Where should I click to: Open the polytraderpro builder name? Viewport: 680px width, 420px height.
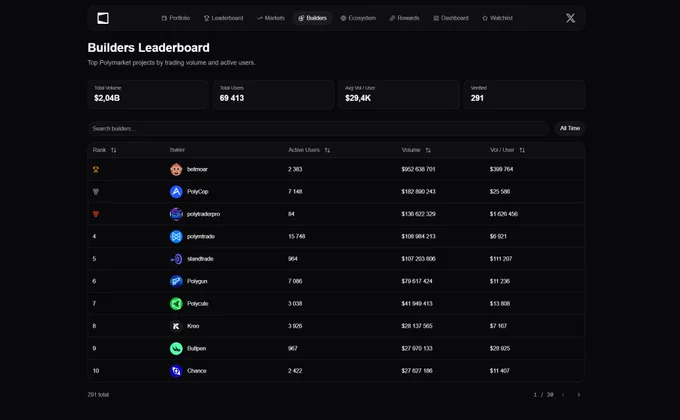203,214
